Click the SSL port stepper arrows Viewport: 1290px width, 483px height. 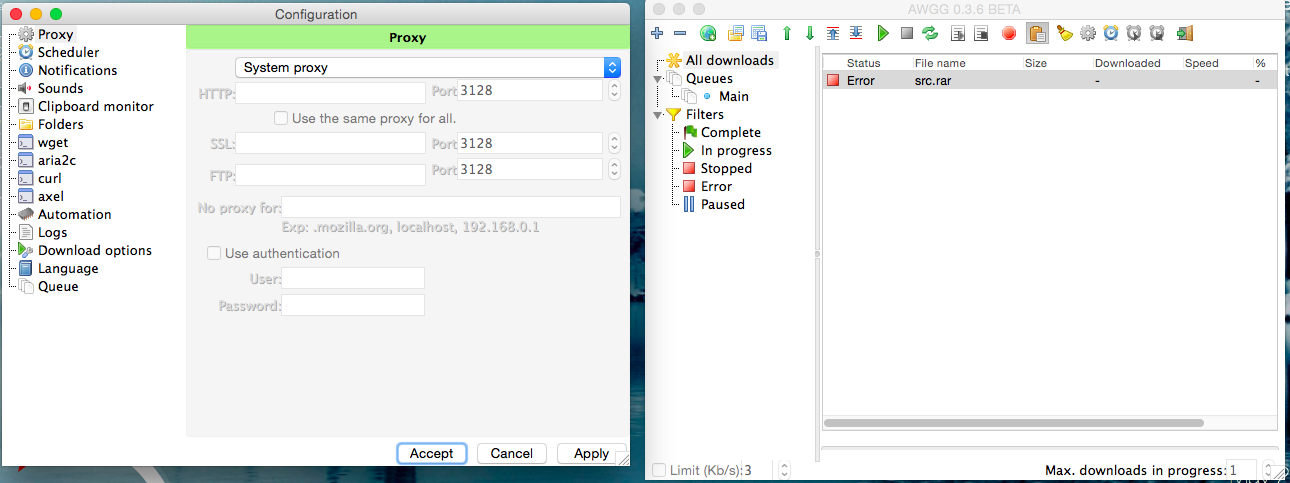[613, 143]
